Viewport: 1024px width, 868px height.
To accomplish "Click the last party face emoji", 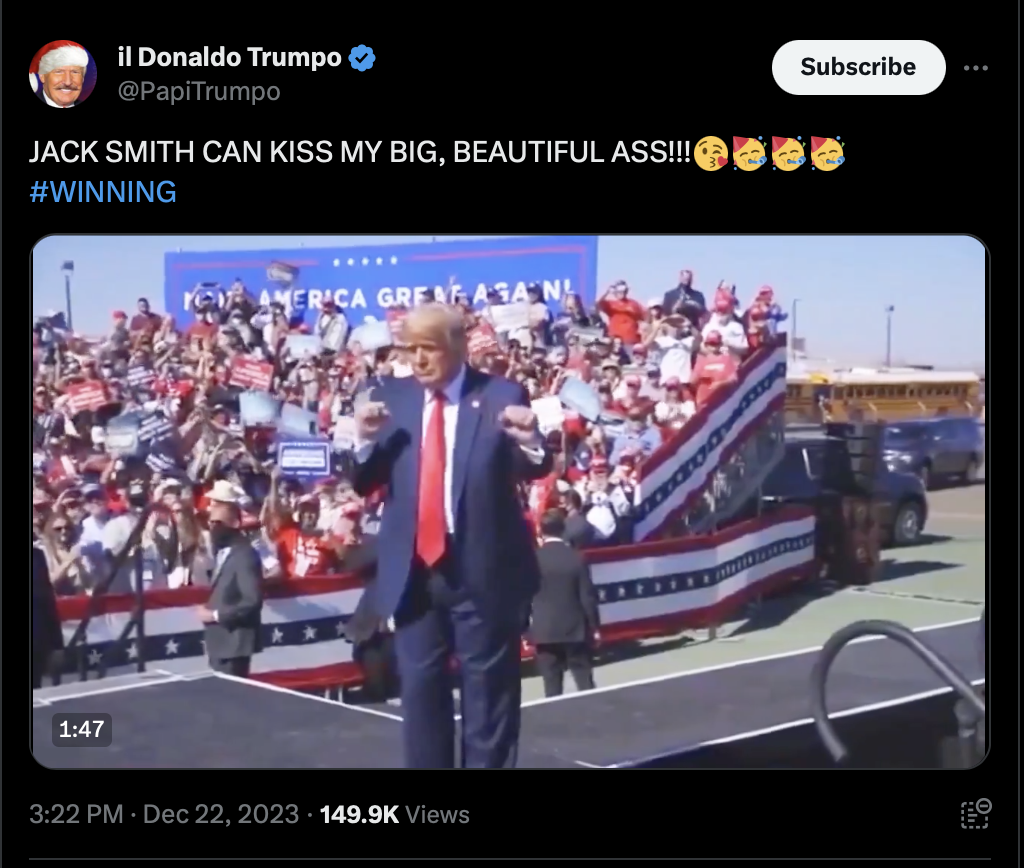I will [x=827, y=153].
